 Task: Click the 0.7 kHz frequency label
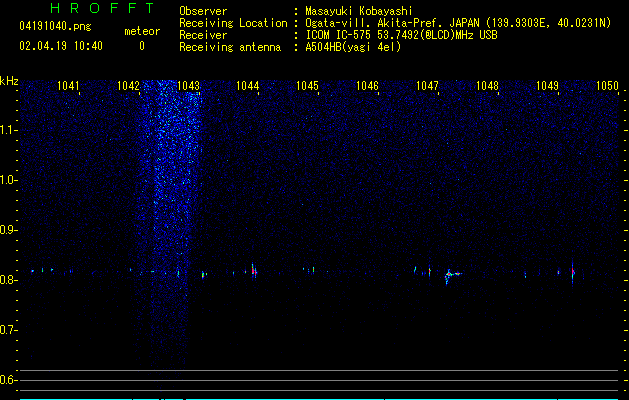tap(8, 330)
